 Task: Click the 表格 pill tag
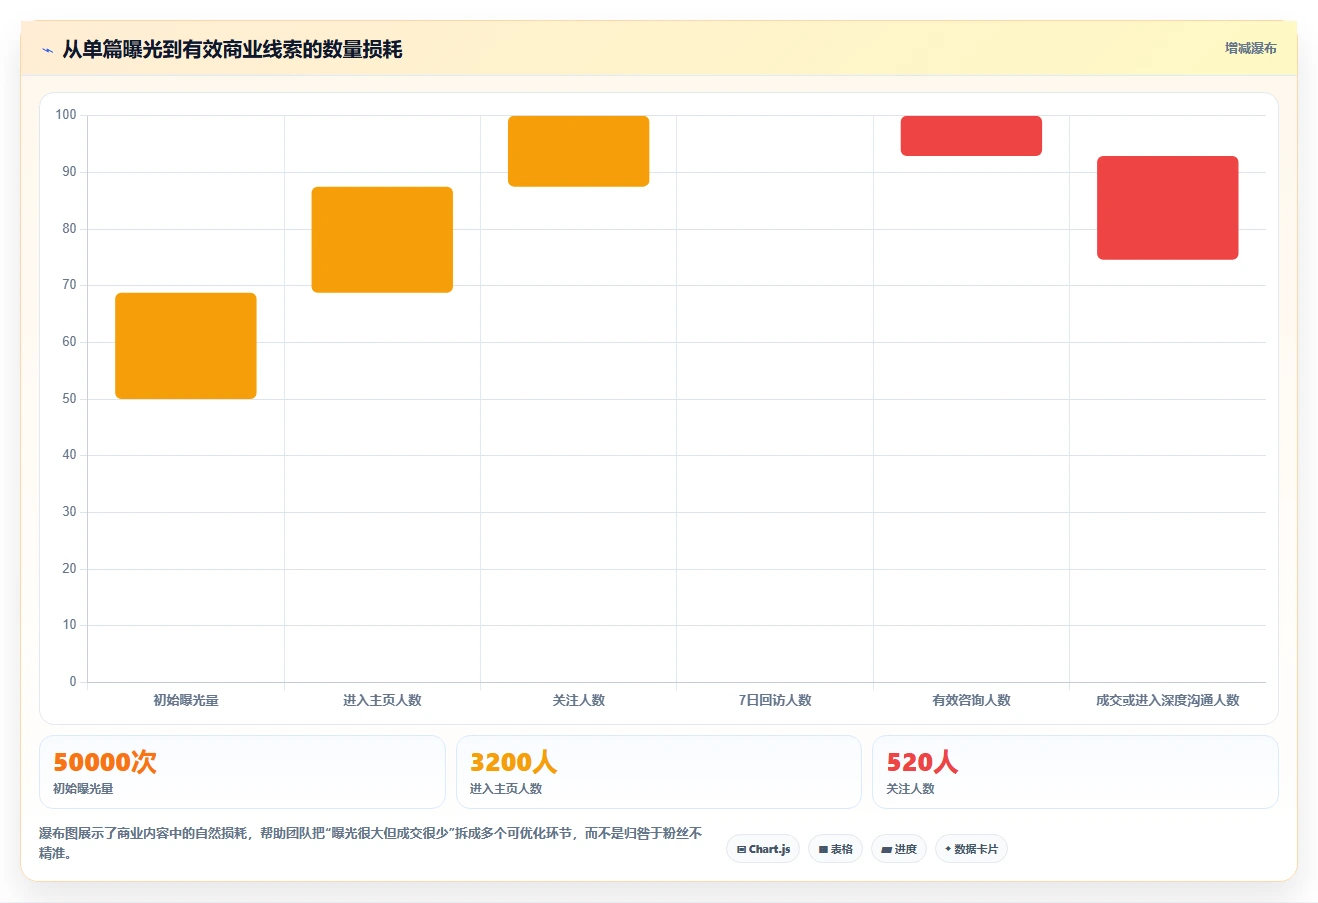click(835, 849)
